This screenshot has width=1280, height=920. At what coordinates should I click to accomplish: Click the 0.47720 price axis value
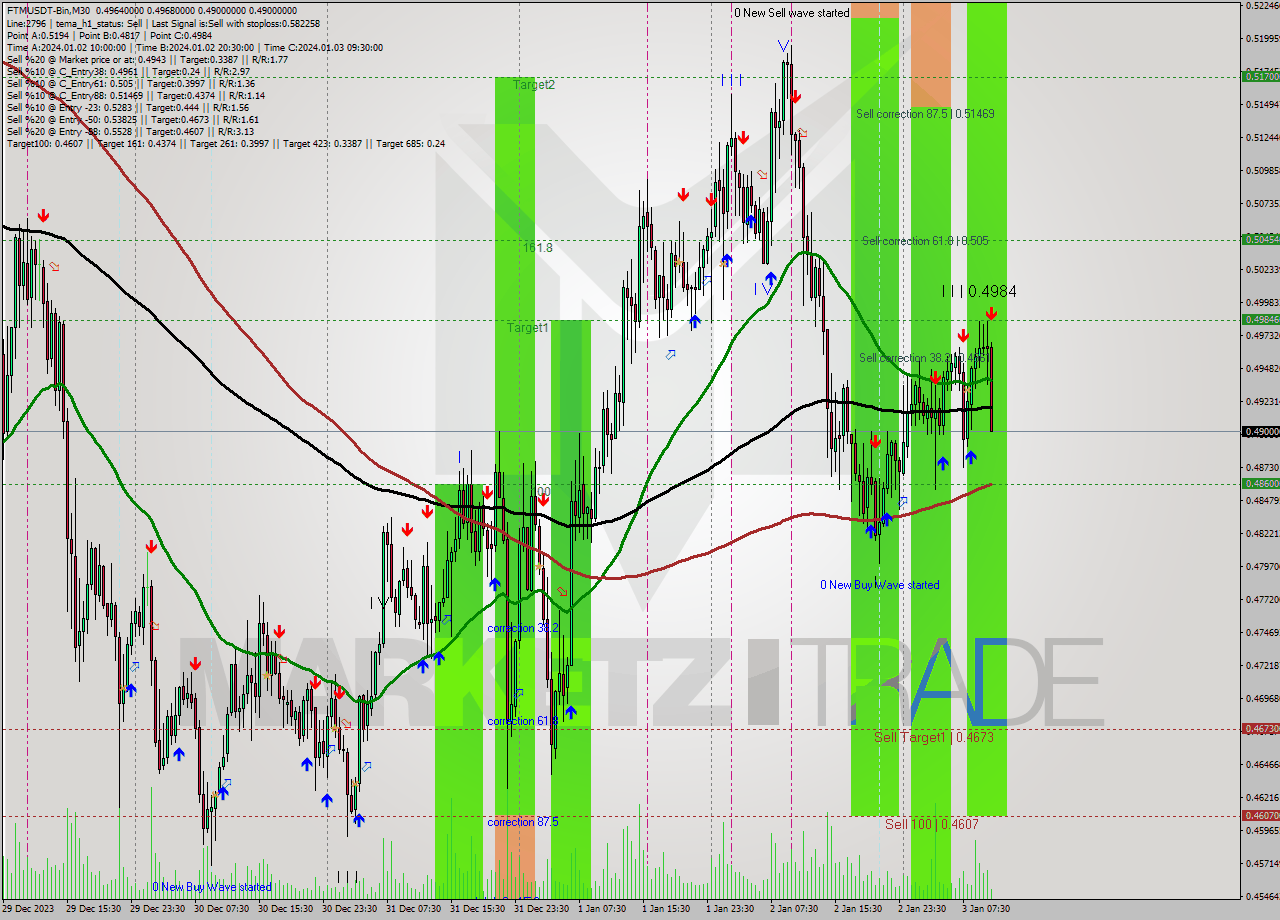point(1262,599)
